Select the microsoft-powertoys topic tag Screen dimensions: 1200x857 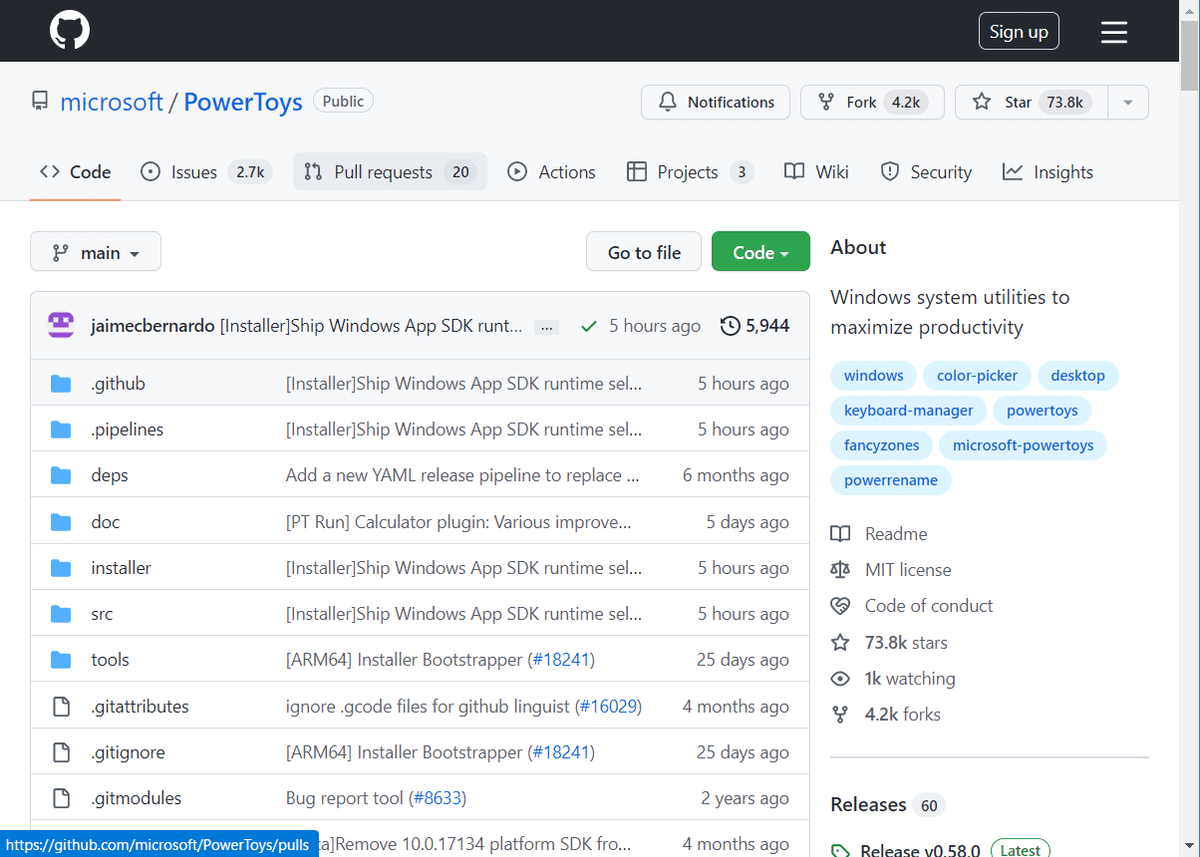pyautogui.click(x=1023, y=446)
